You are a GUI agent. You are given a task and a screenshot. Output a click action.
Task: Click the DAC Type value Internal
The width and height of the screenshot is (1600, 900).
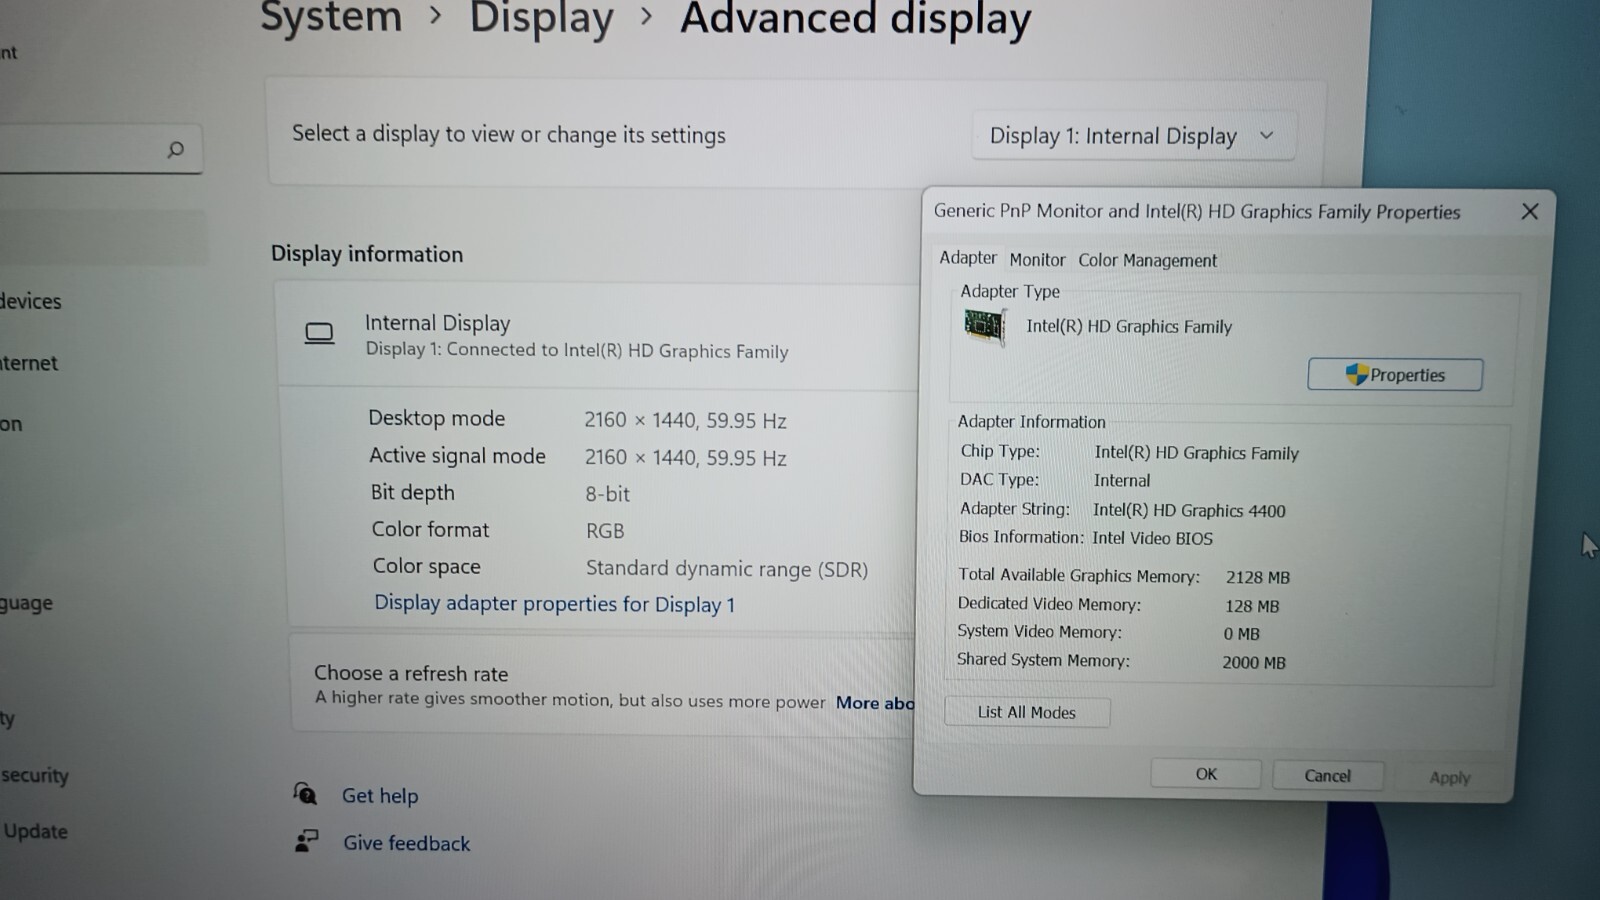pyautogui.click(x=1122, y=481)
